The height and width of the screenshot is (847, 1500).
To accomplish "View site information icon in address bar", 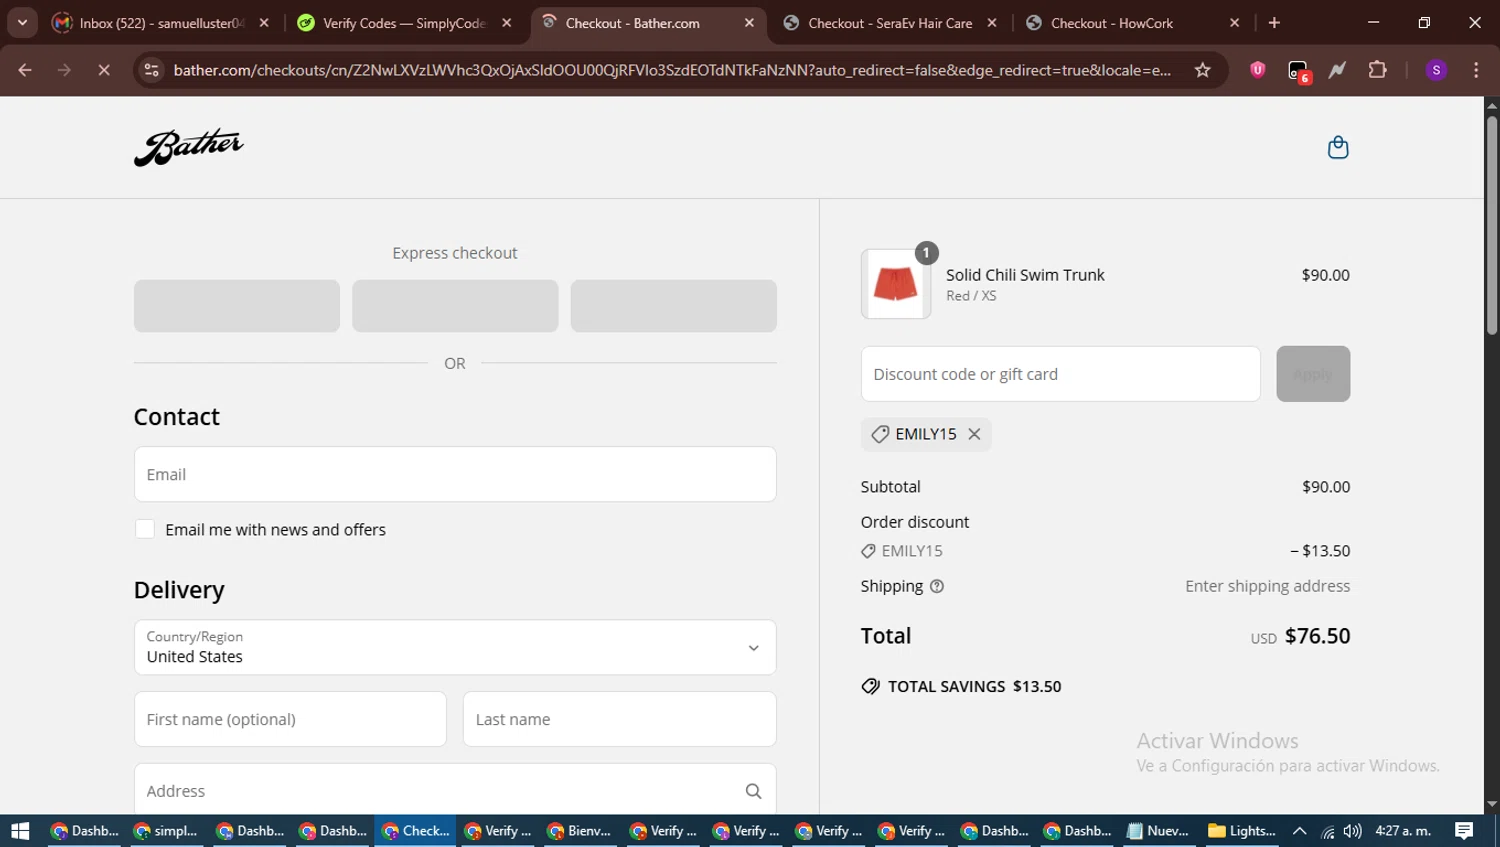I will pyautogui.click(x=151, y=70).
